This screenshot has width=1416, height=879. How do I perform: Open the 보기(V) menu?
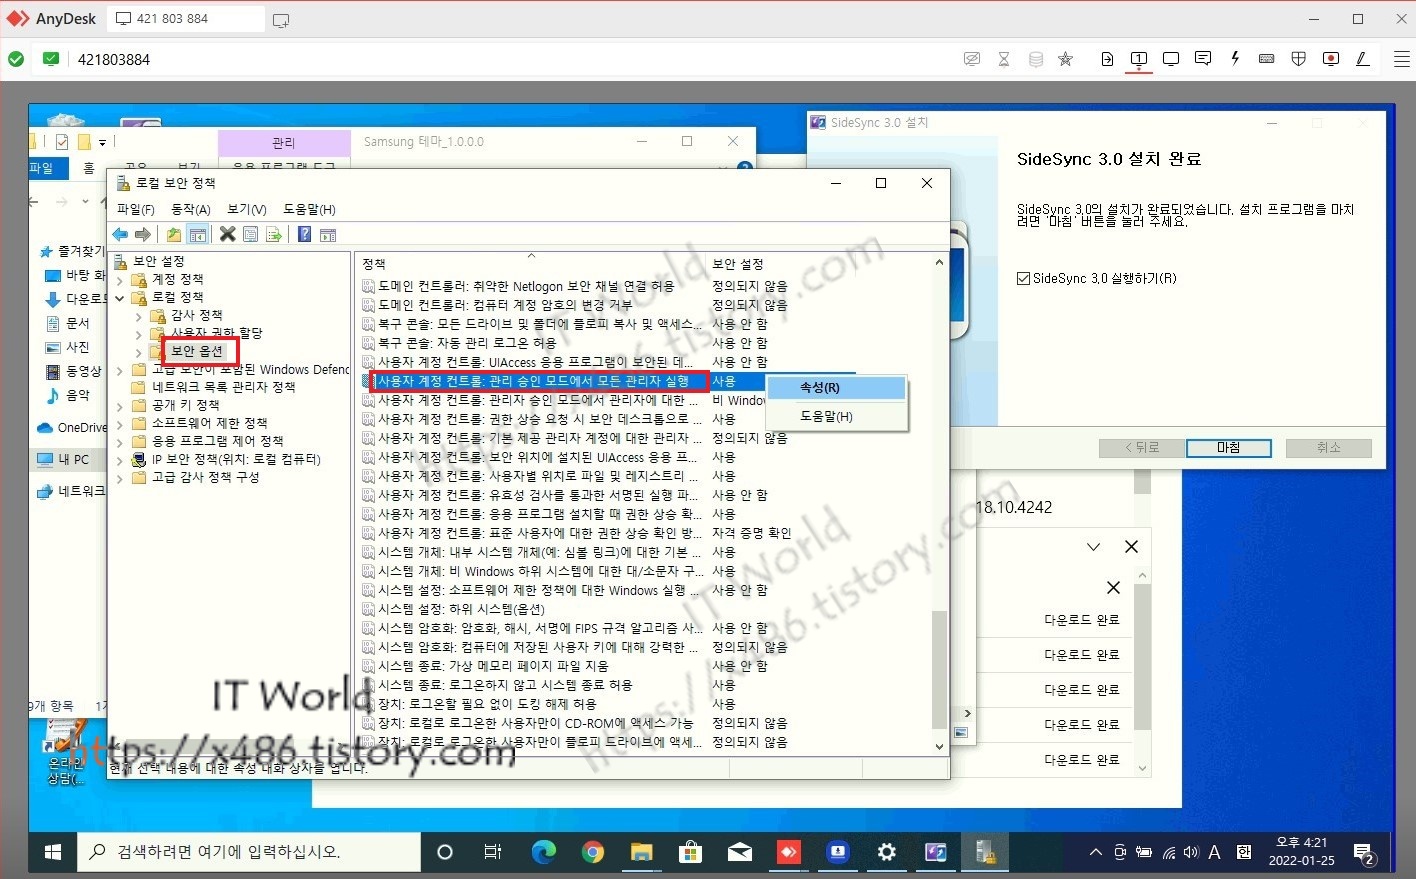(x=247, y=209)
